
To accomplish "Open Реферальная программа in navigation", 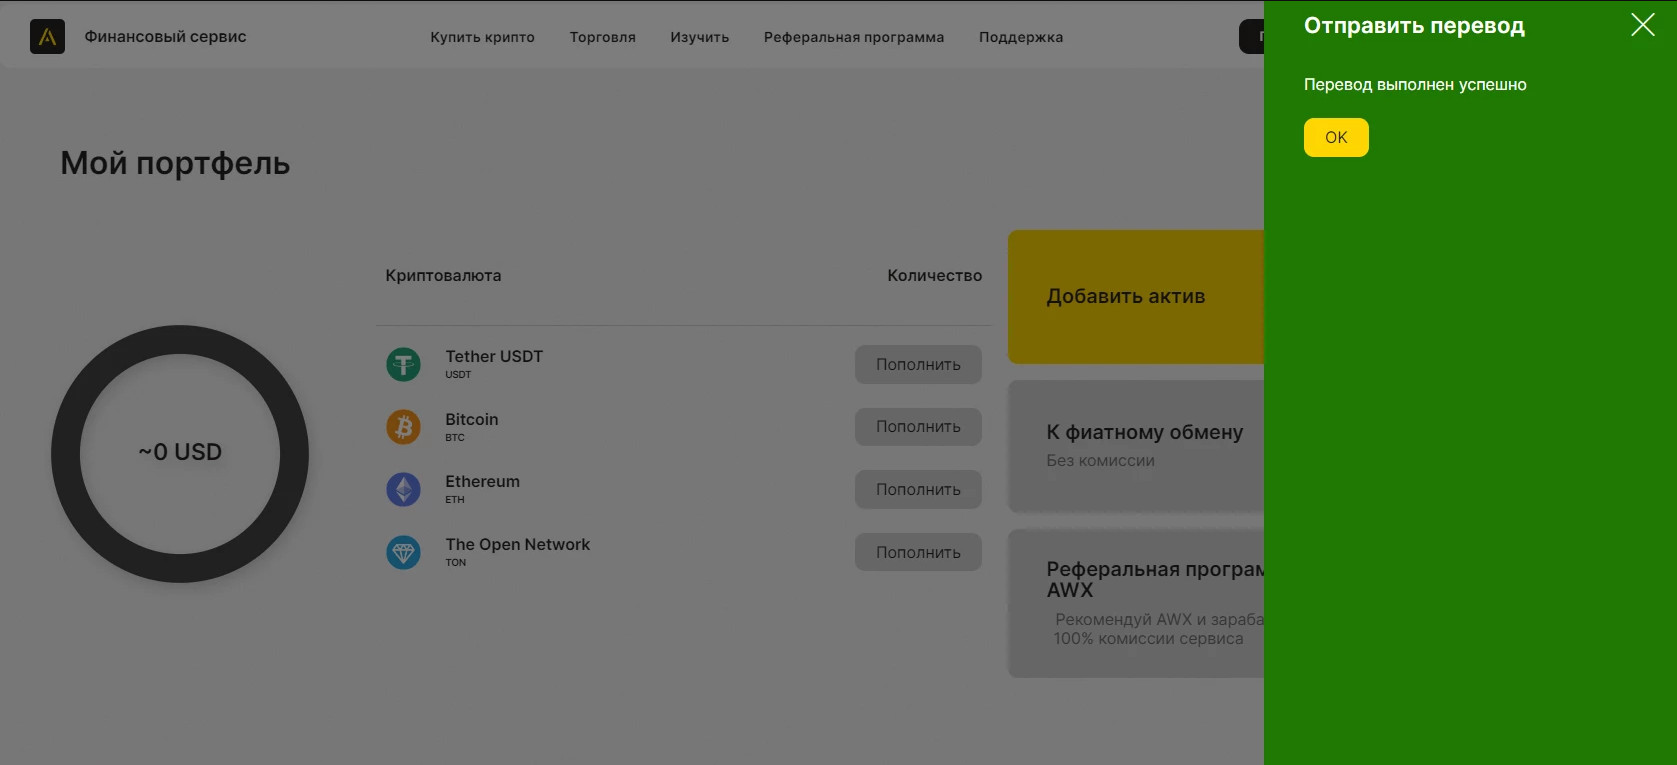I will click(853, 37).
